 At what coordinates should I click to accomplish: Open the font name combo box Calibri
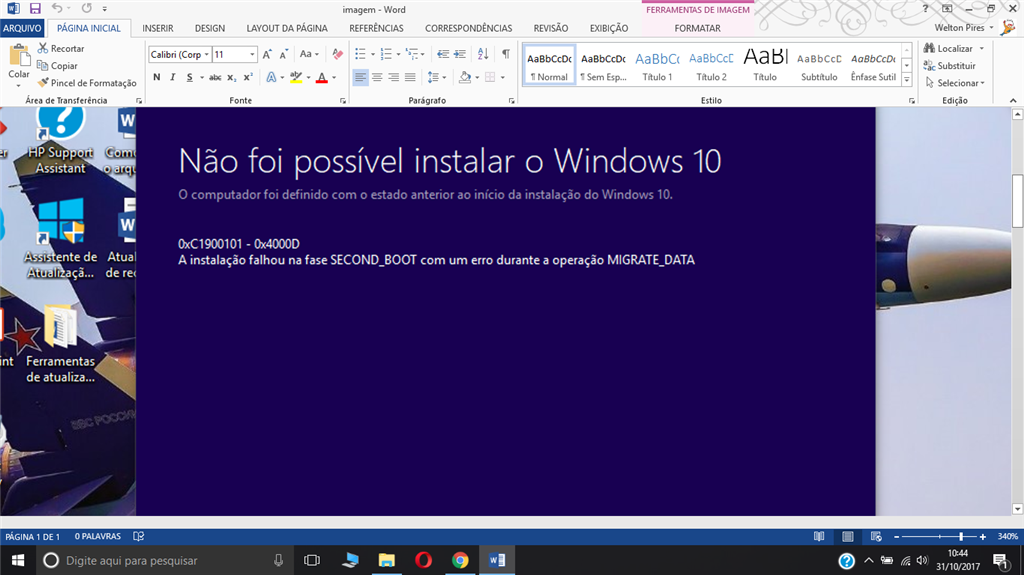[180, 54]
